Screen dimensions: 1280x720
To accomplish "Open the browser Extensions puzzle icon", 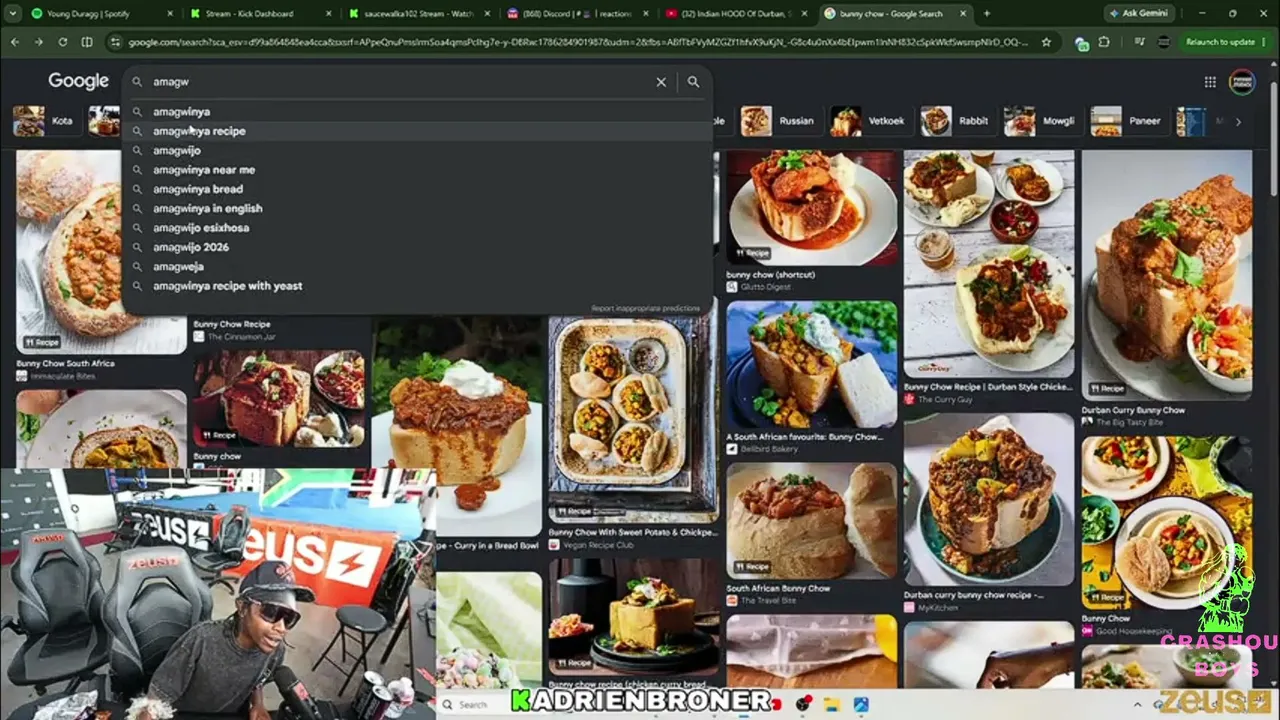I will (1104, 42).
